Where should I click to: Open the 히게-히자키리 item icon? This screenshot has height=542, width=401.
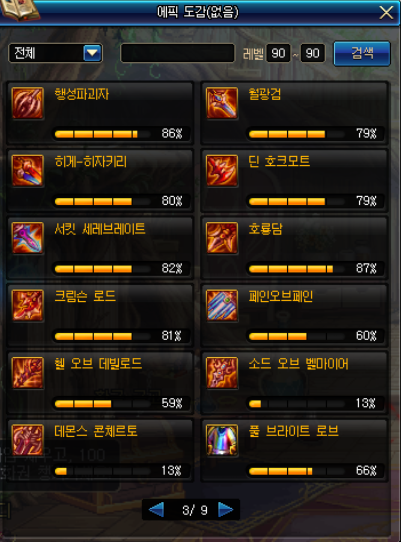click(28, 170)
